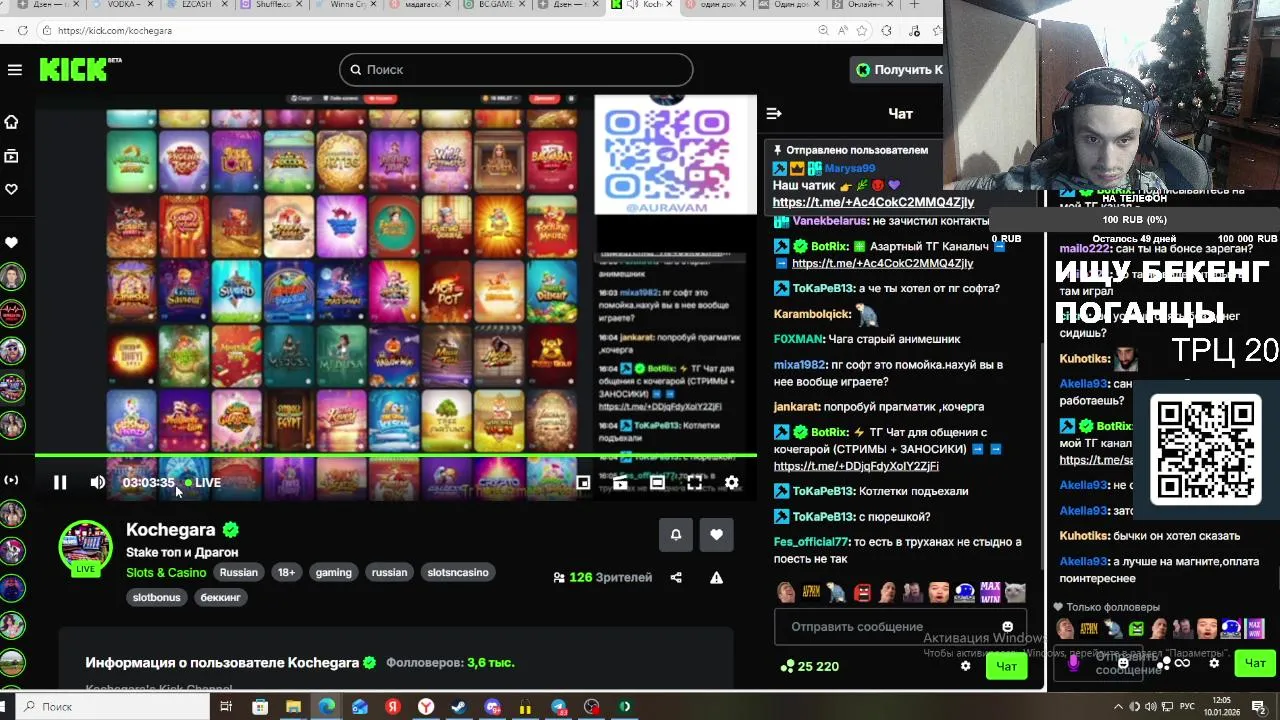This screenshot has width=1280, height=720.
Task: Select the slotsncasino tag
Action: click(x=458, y=573)
